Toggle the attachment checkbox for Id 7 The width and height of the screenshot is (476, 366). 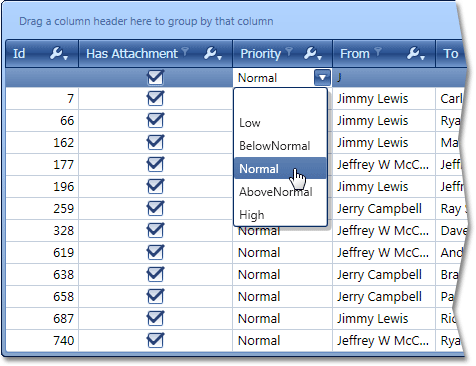155,98
